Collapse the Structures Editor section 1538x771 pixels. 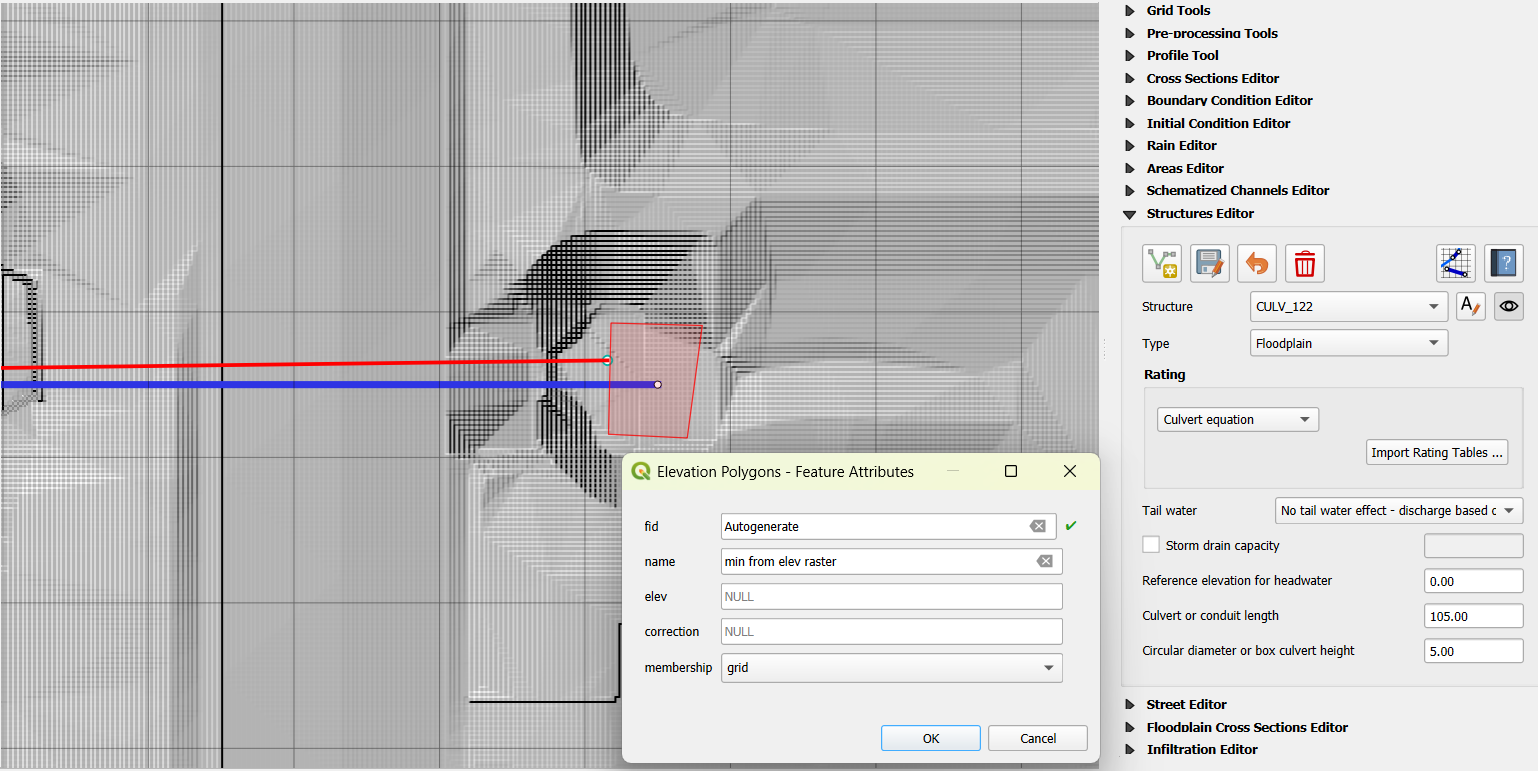click(x=1131, y=213)
